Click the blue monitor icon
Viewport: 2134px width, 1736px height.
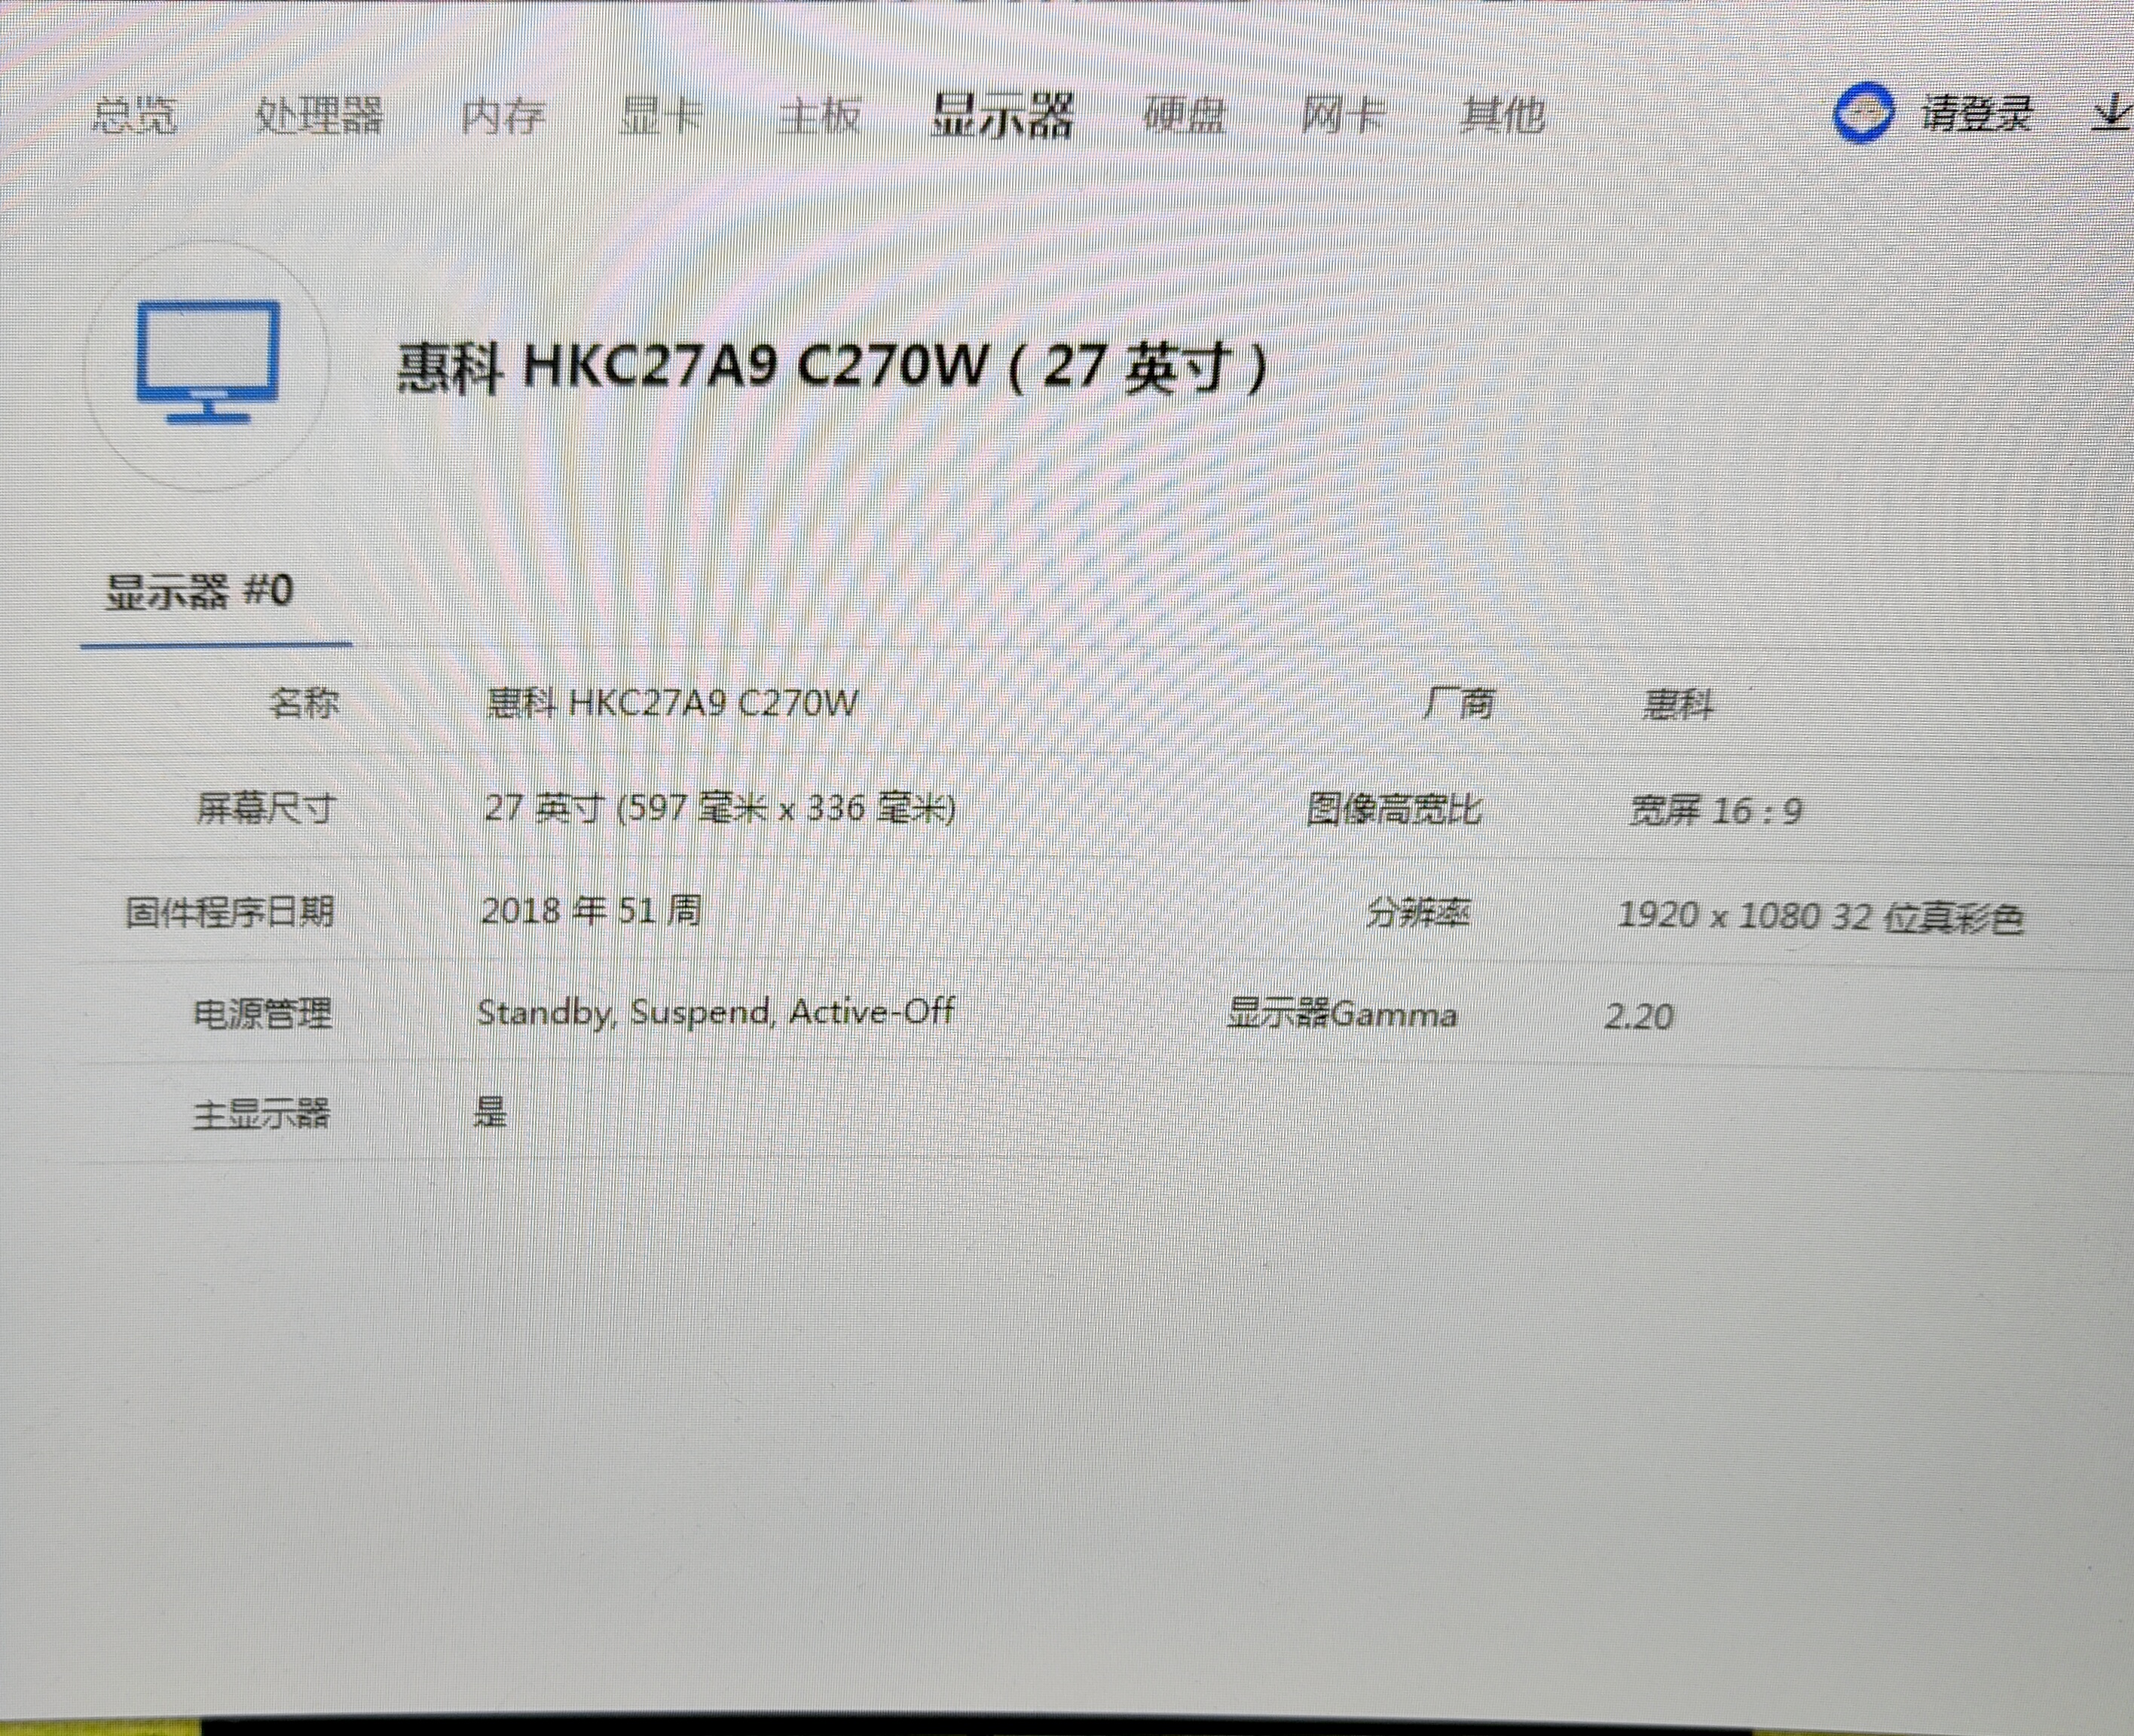coord(208,362)
